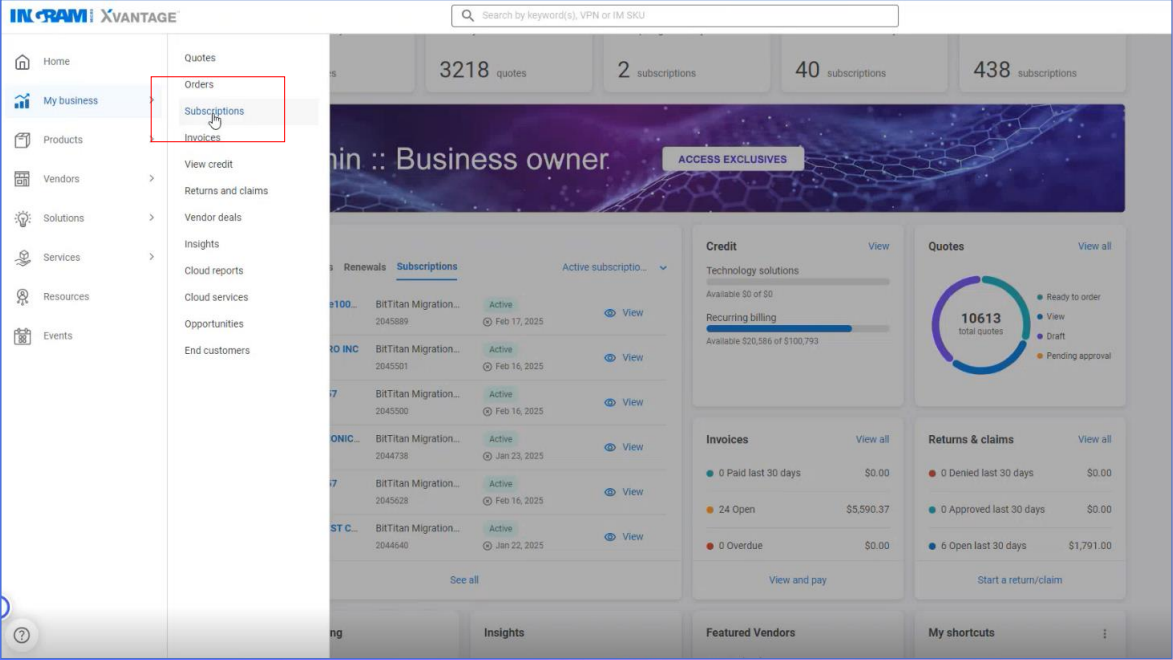This screenshot has height=660, width=1173.
Task: Click clock icon beside Jan 23, 2025
Action: click(x=488, y=456)
